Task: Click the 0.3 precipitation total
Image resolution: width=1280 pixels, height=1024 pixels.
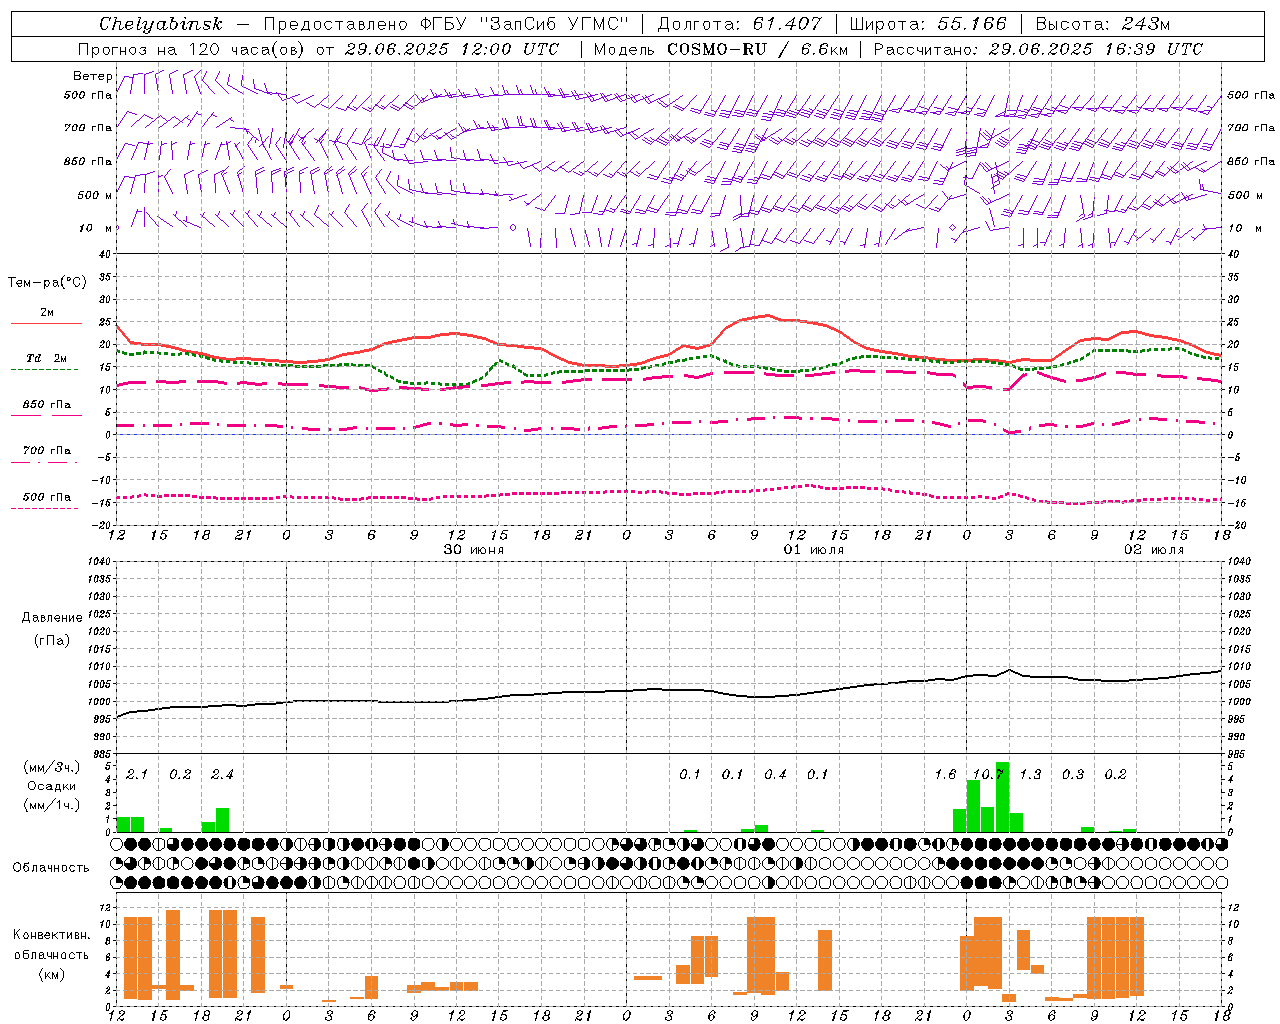Action: (1073, 775)
